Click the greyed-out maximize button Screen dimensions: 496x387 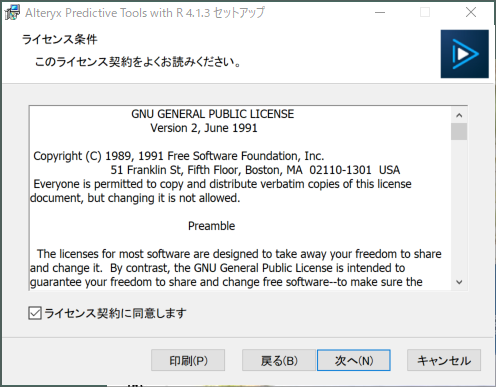click(425, 13)
